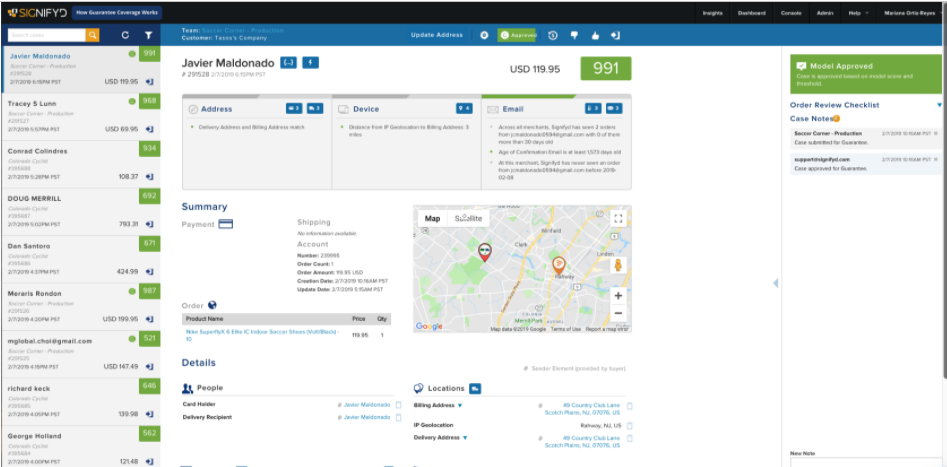Open the case list filter

click(148, 35)
